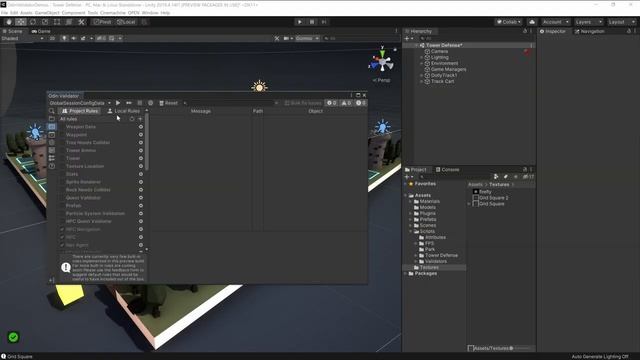Viewport: 640px width, 360px height.
Task: Expand the Environment object in Hierarchy
Action: 422,63
